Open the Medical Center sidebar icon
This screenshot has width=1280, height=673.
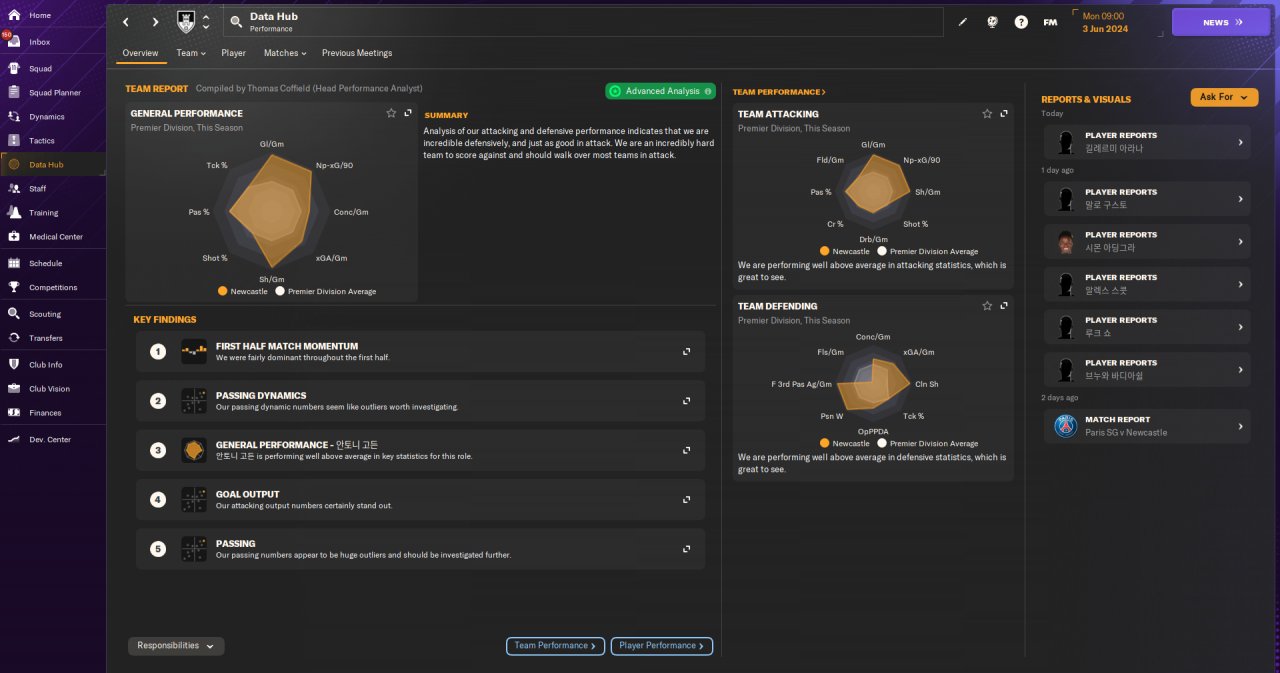[x=14, y=237]
